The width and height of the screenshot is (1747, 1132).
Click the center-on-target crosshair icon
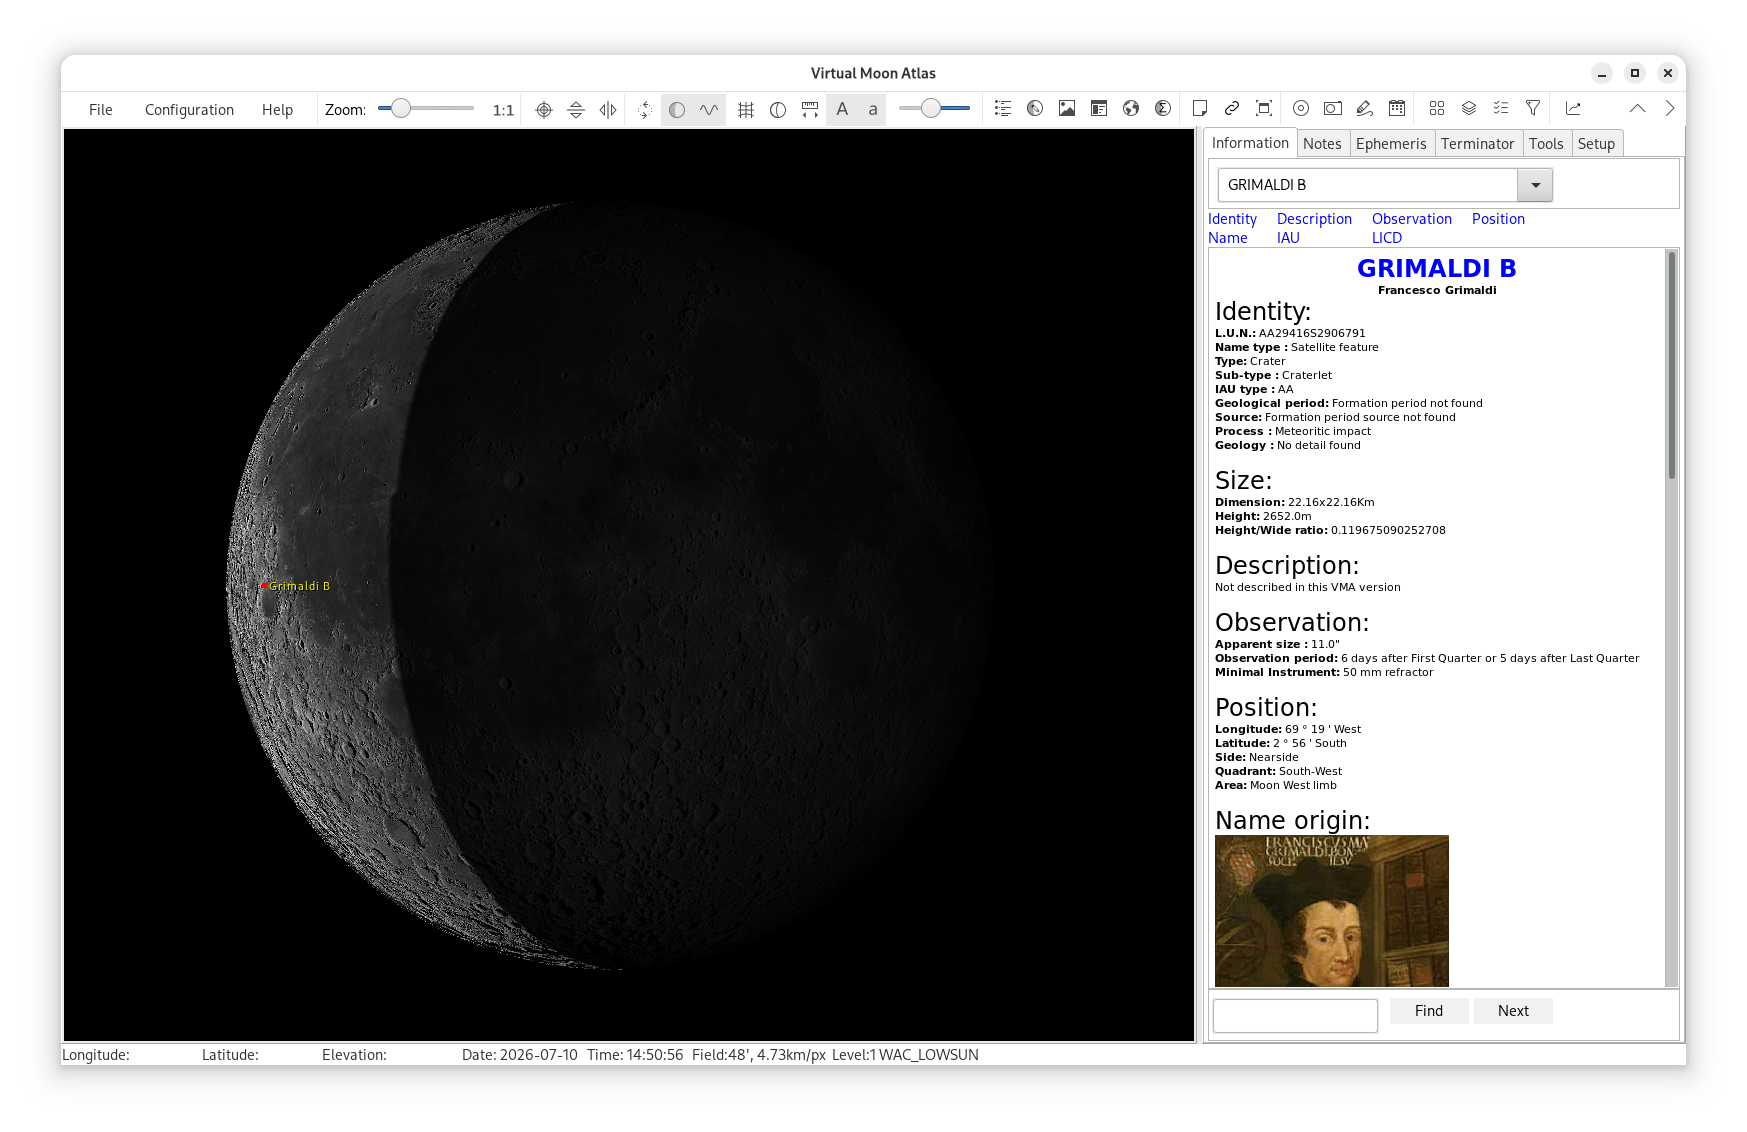pyautogui.click(x=544, y=110)
